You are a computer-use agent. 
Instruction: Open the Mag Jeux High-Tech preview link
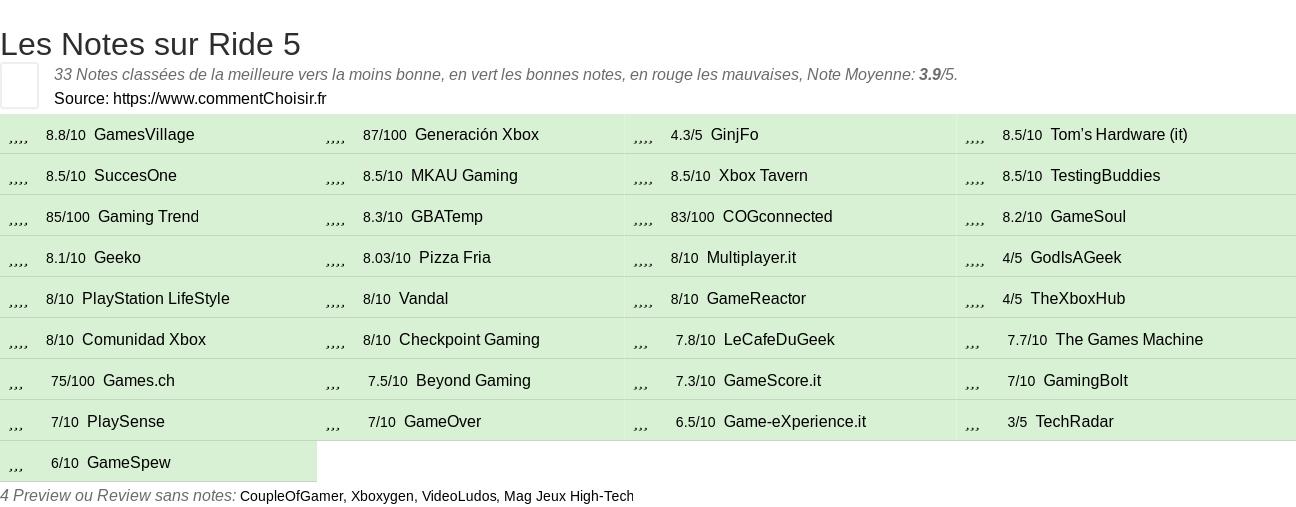pyautogui.click(x=569, y=496)
